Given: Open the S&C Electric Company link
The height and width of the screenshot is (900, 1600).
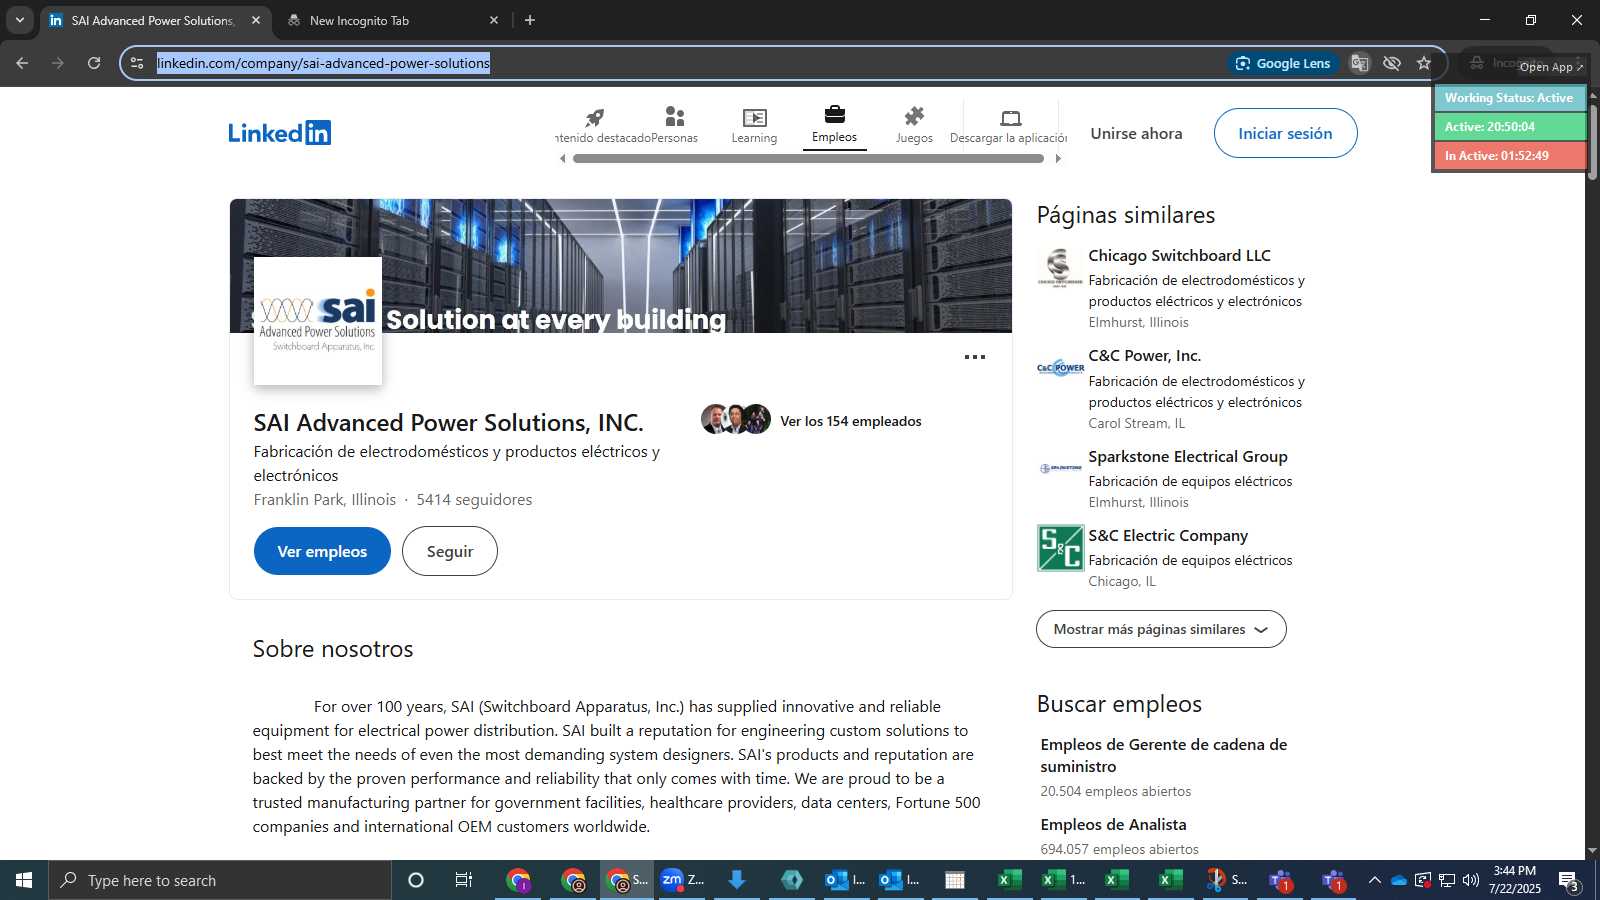Looking at the screenshot, I should (x=1167, y=535).
